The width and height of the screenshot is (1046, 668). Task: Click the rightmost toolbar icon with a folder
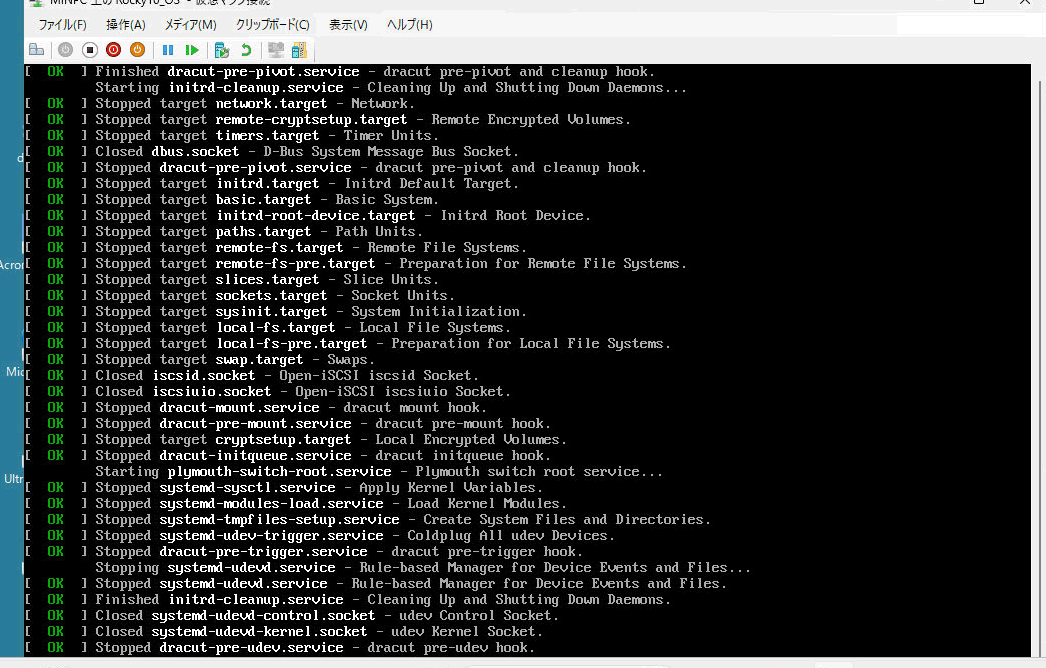299,50
